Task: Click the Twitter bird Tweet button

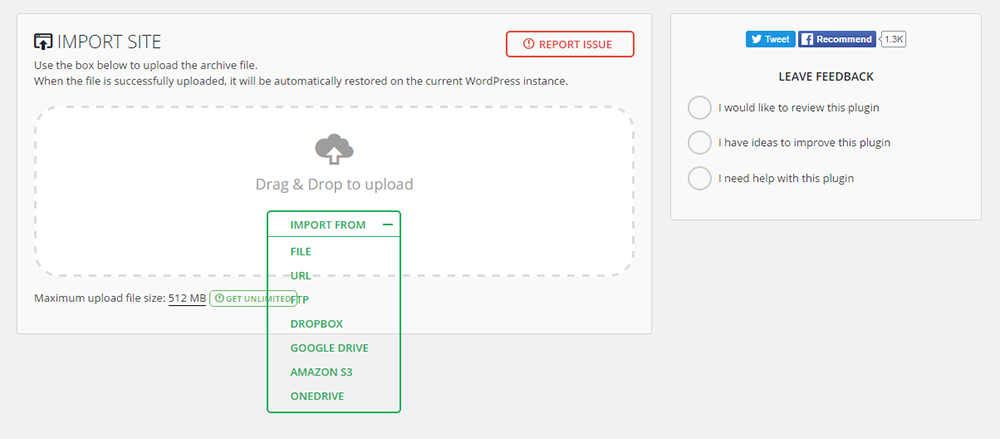Action: 769,39
